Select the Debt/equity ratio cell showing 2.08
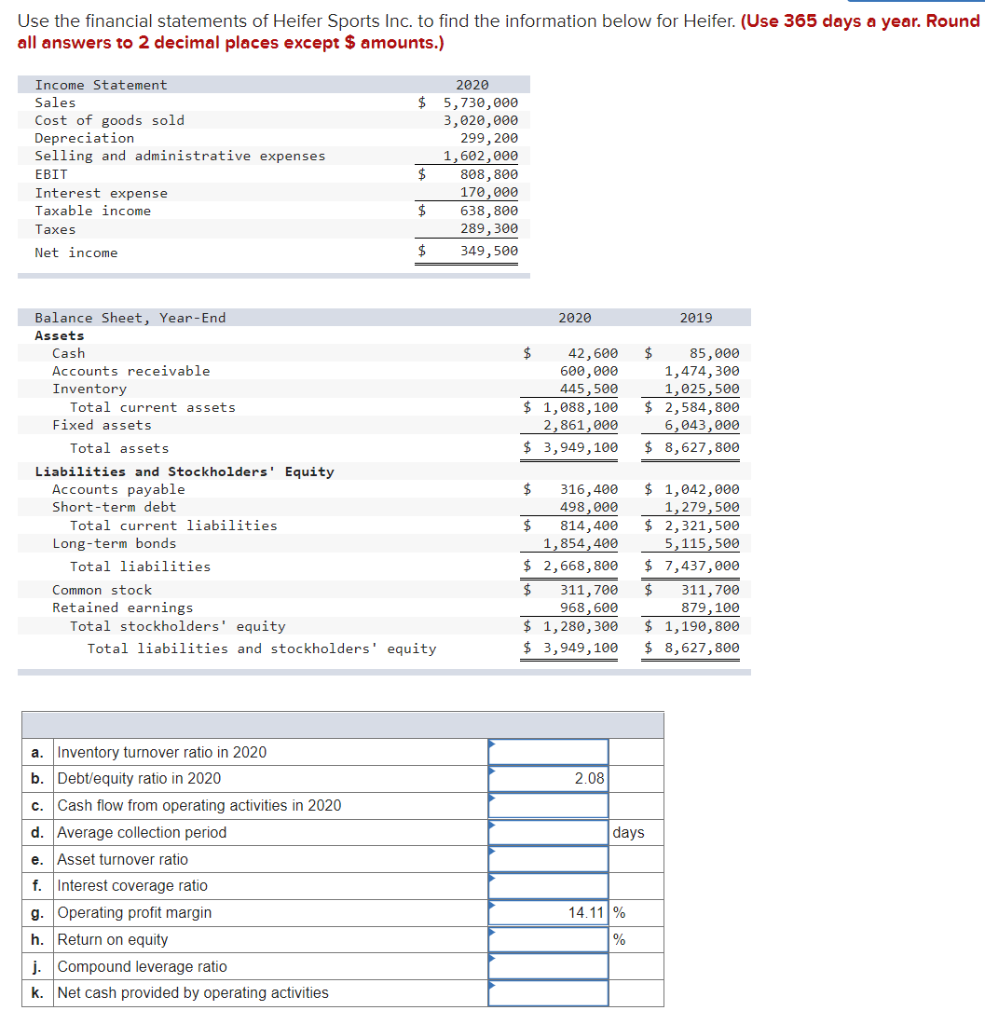The width and height of the screenshot is (985, 1024). point(549,778)
